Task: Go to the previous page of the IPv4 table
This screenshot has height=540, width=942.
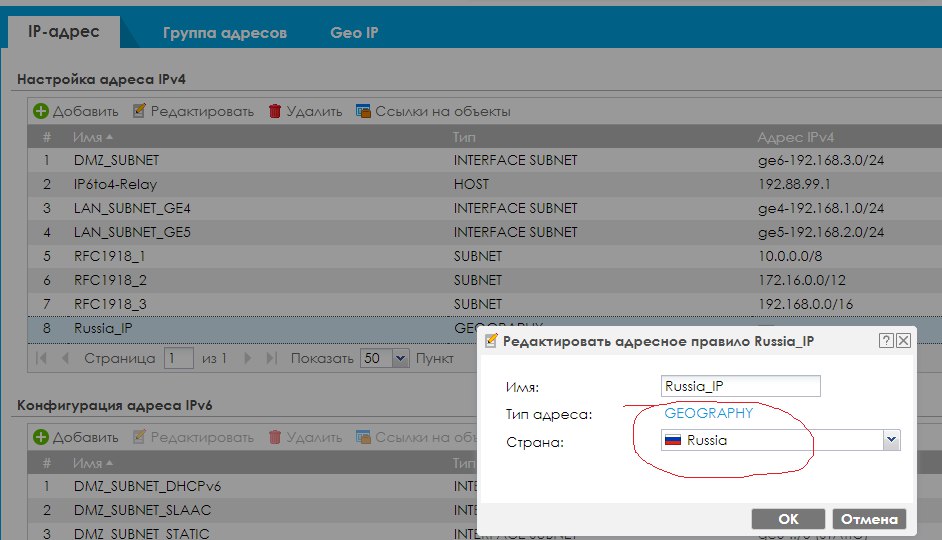Action: 65,359
